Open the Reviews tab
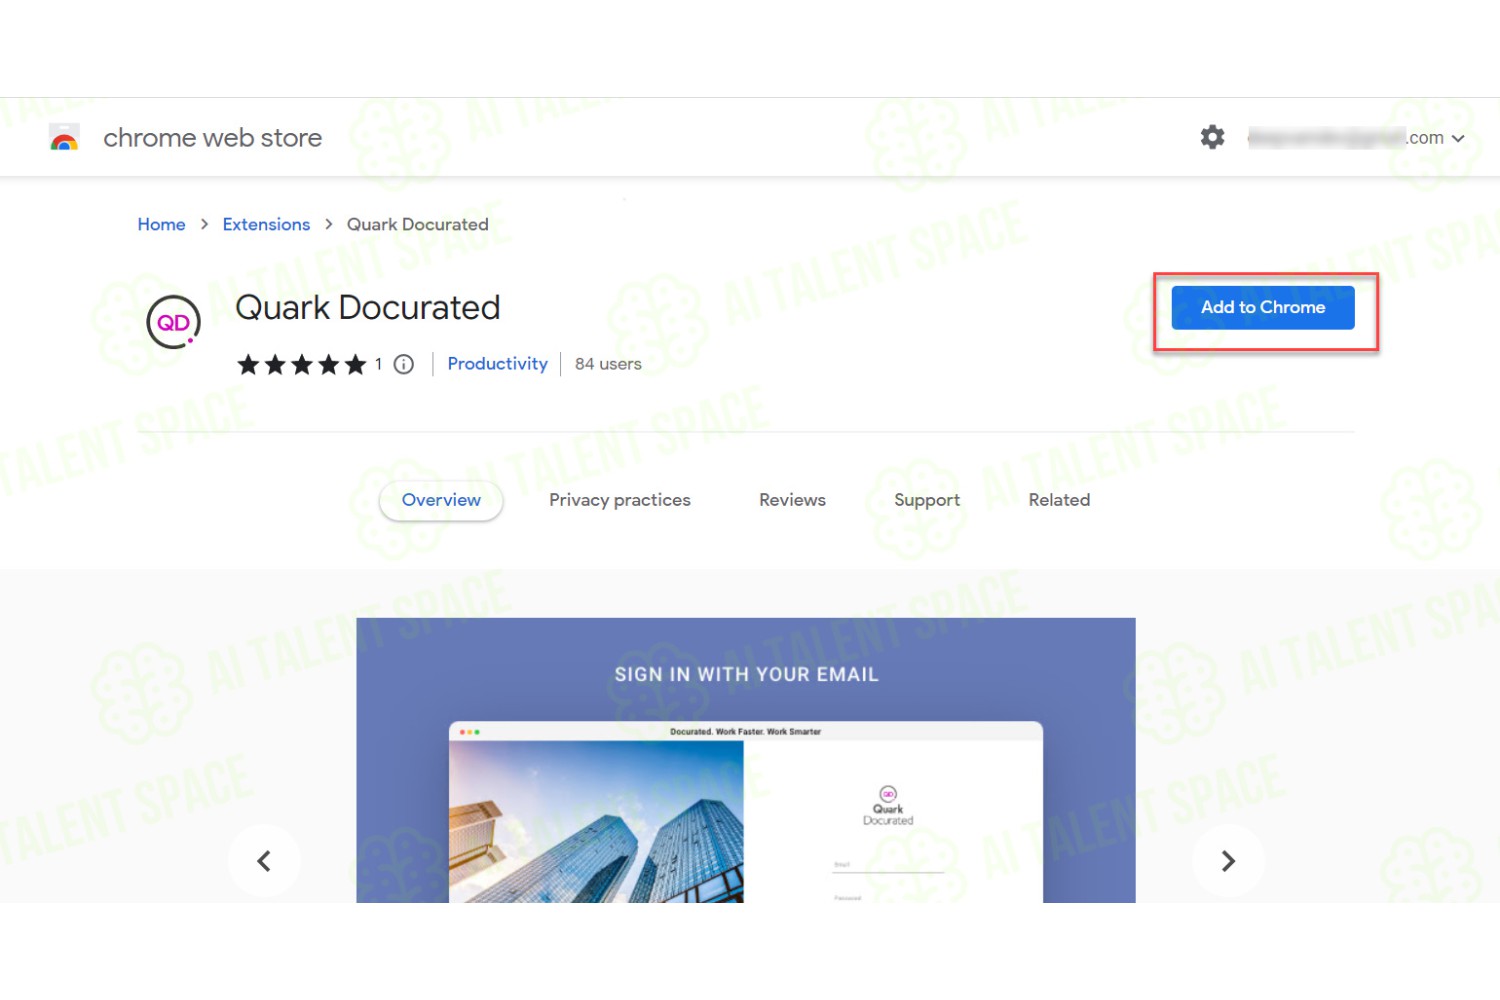This screenshot has width=1500, height=1000. [x=792, y=500]
